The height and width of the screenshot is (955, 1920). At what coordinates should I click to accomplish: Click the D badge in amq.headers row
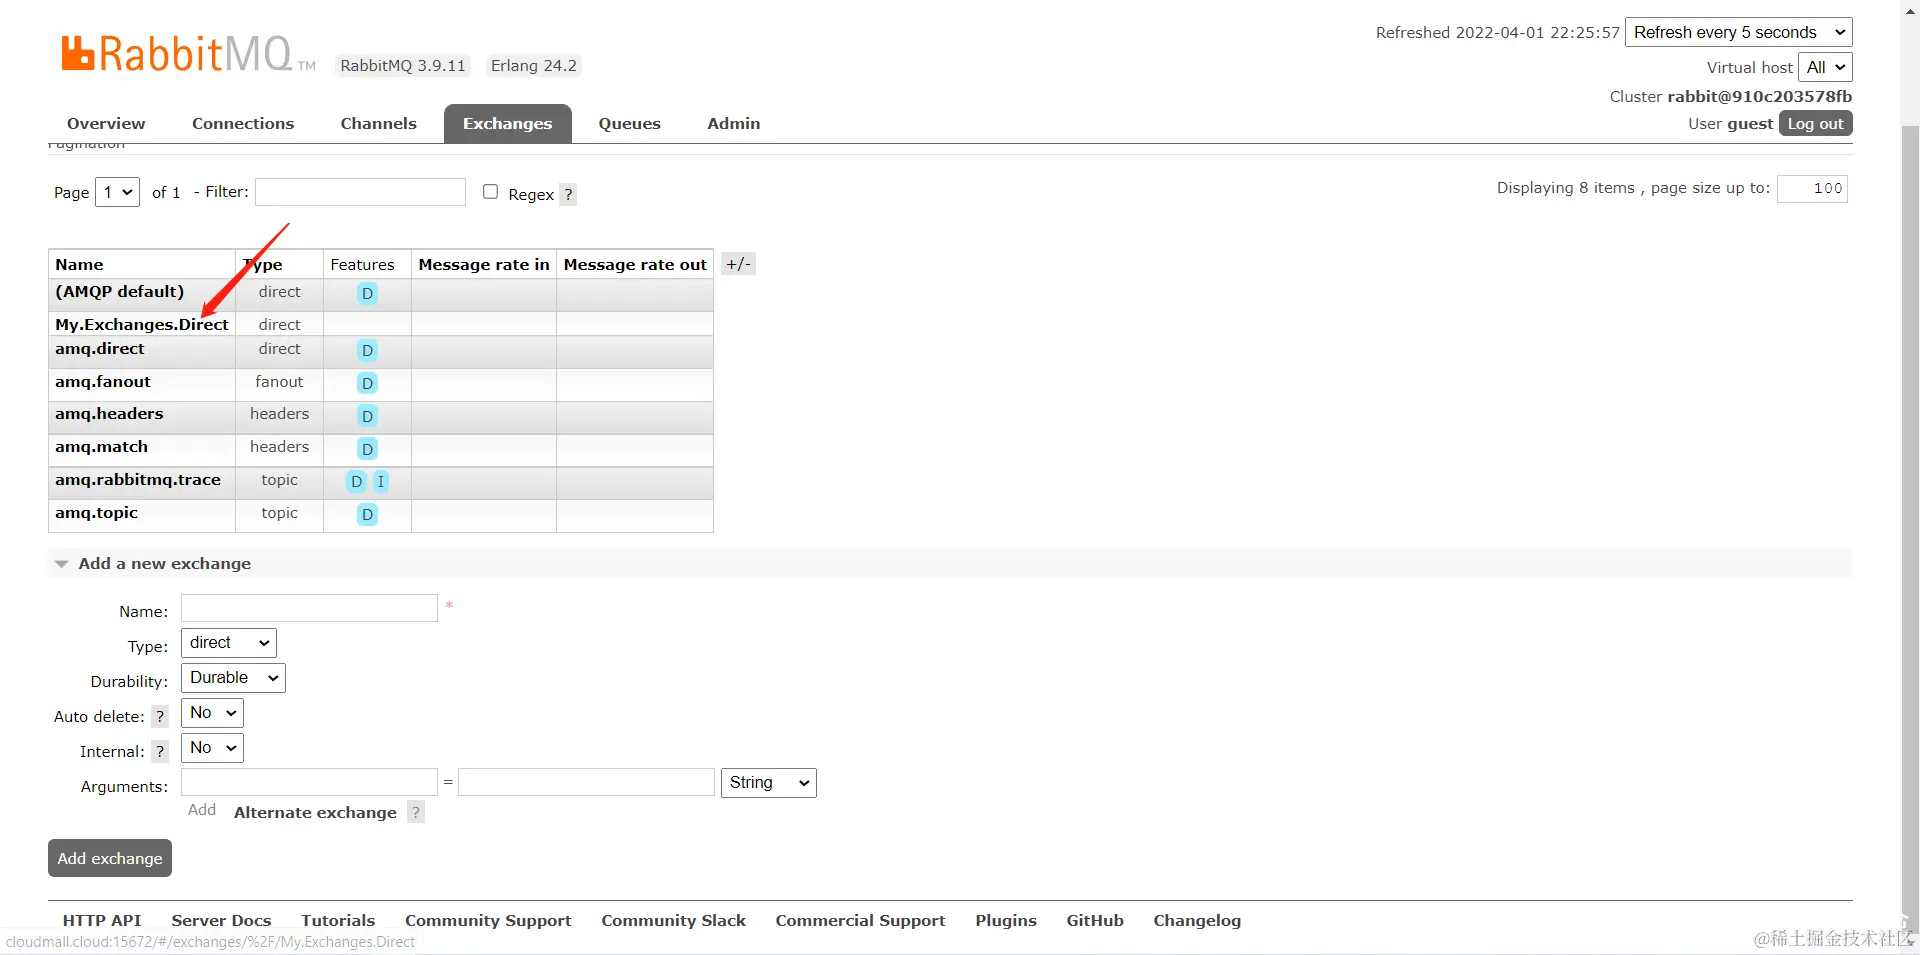pyautogui.click(x=367, y=417)
